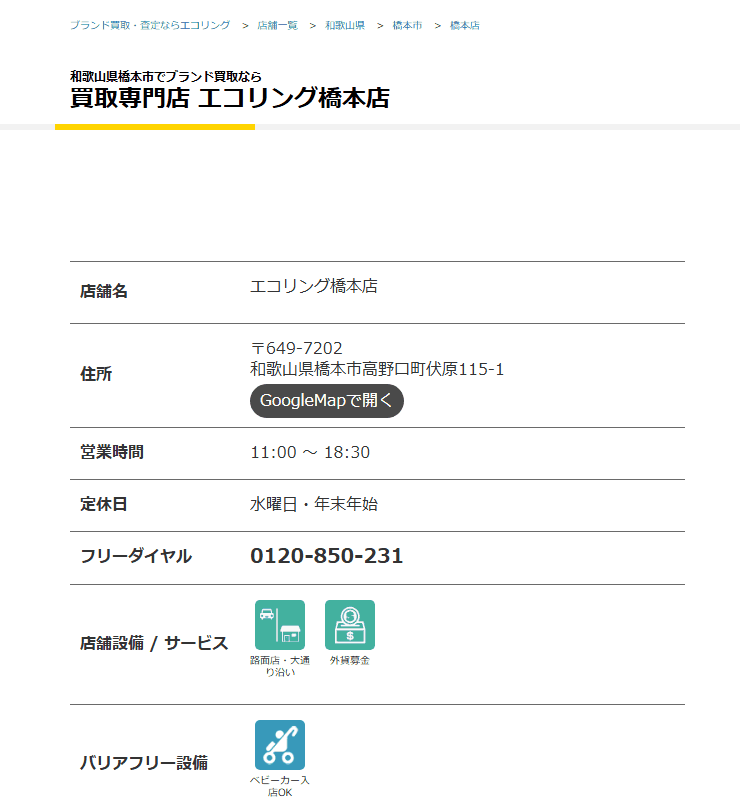
Task: Open the 橋本市 breadcrumb link
Action: click(407, 26)
